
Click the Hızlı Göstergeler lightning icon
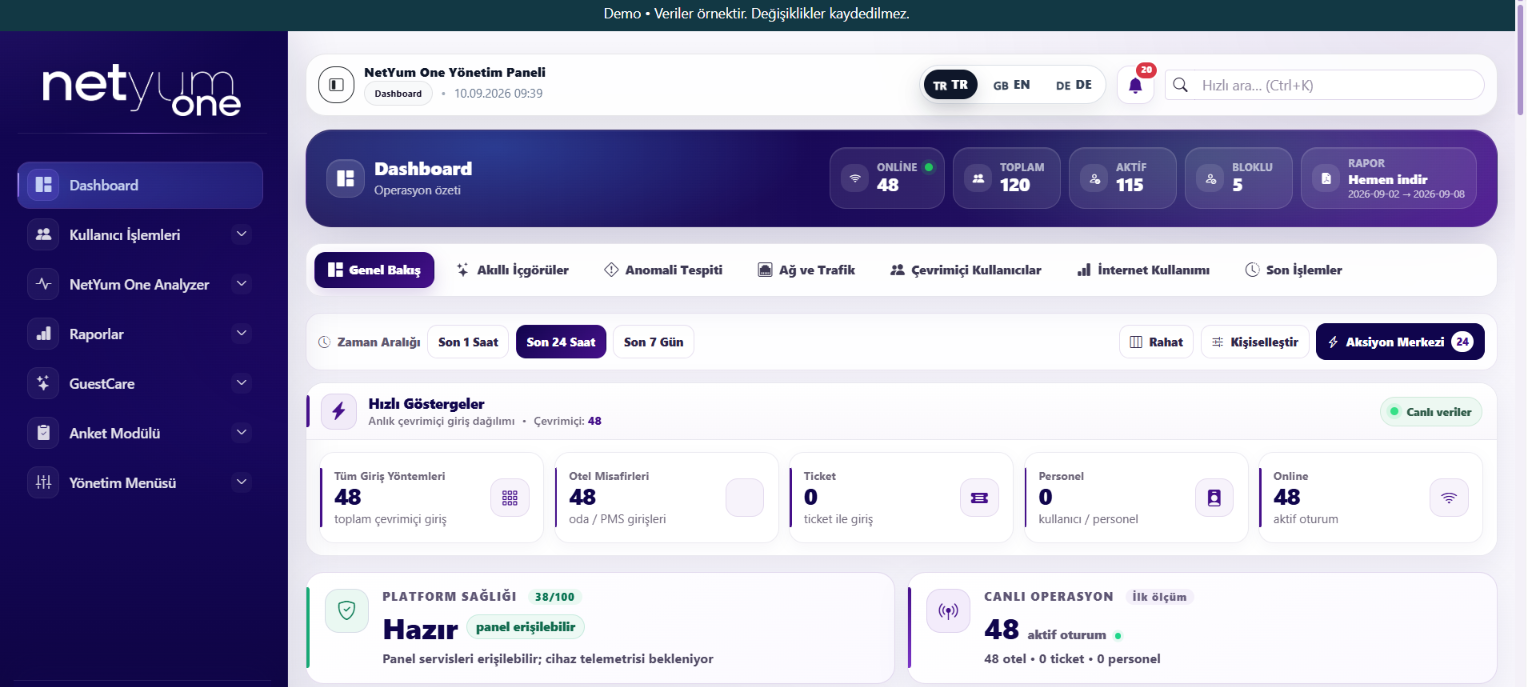click(x=339, y=411)
